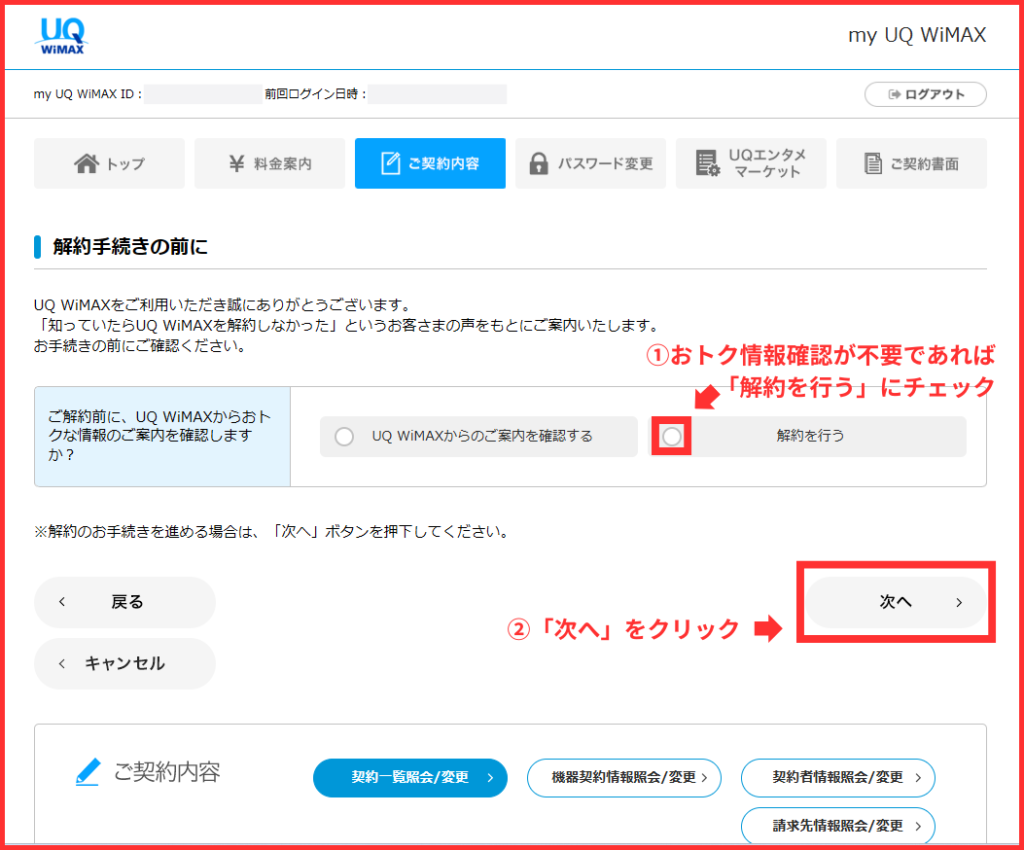Click the chevron on 機器契約情報照会/変更
Viewport: 1024px width, 850px height.
[x=704, y=778]
